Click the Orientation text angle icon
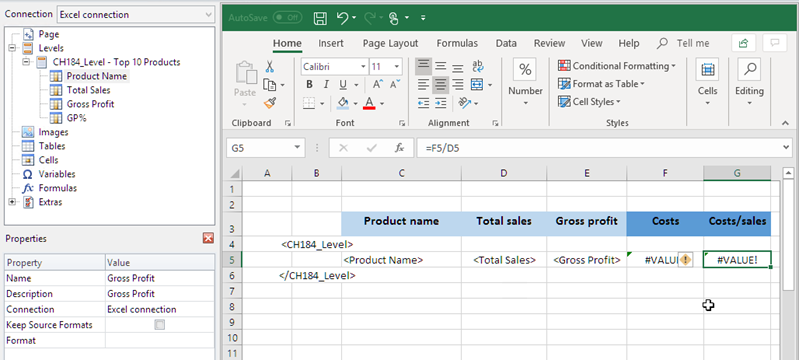799x360 pixels. click(x=464, y=104)
